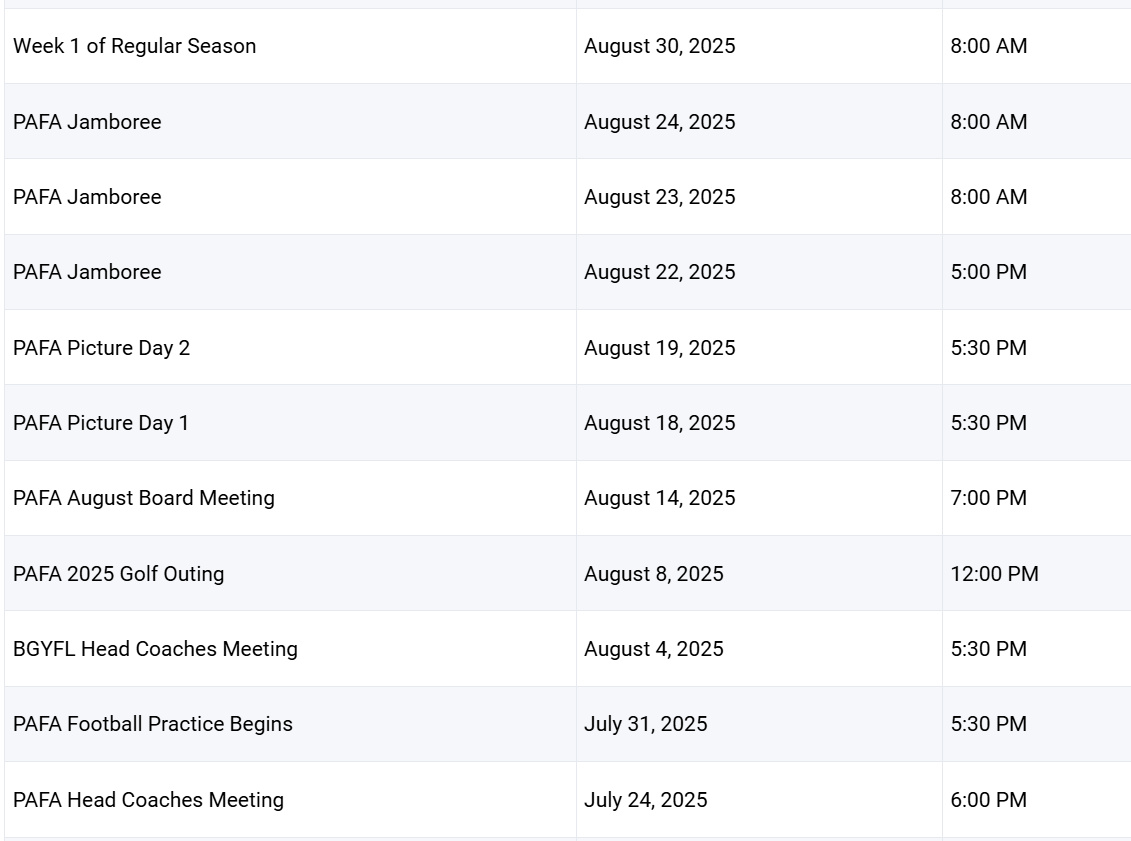This screenshot has height=841, width=1131.
Task: Select the July 24, 2025 date cell
Action: [645, 800]
